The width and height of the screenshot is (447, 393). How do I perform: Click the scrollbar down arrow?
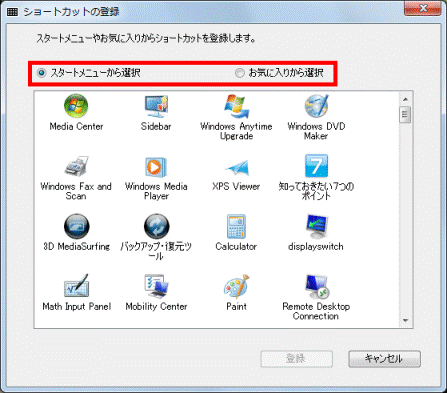405,321
